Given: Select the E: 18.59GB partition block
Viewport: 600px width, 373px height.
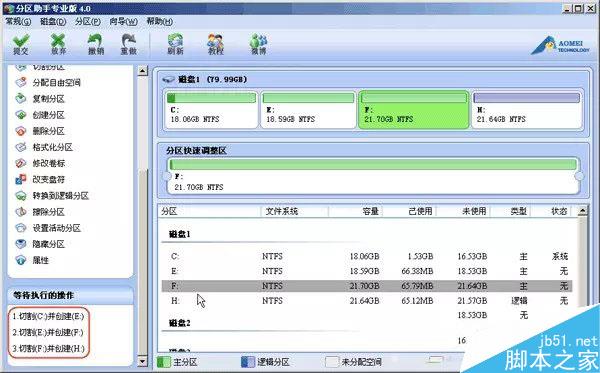Looking at the screenshot, I should point(308,109).
